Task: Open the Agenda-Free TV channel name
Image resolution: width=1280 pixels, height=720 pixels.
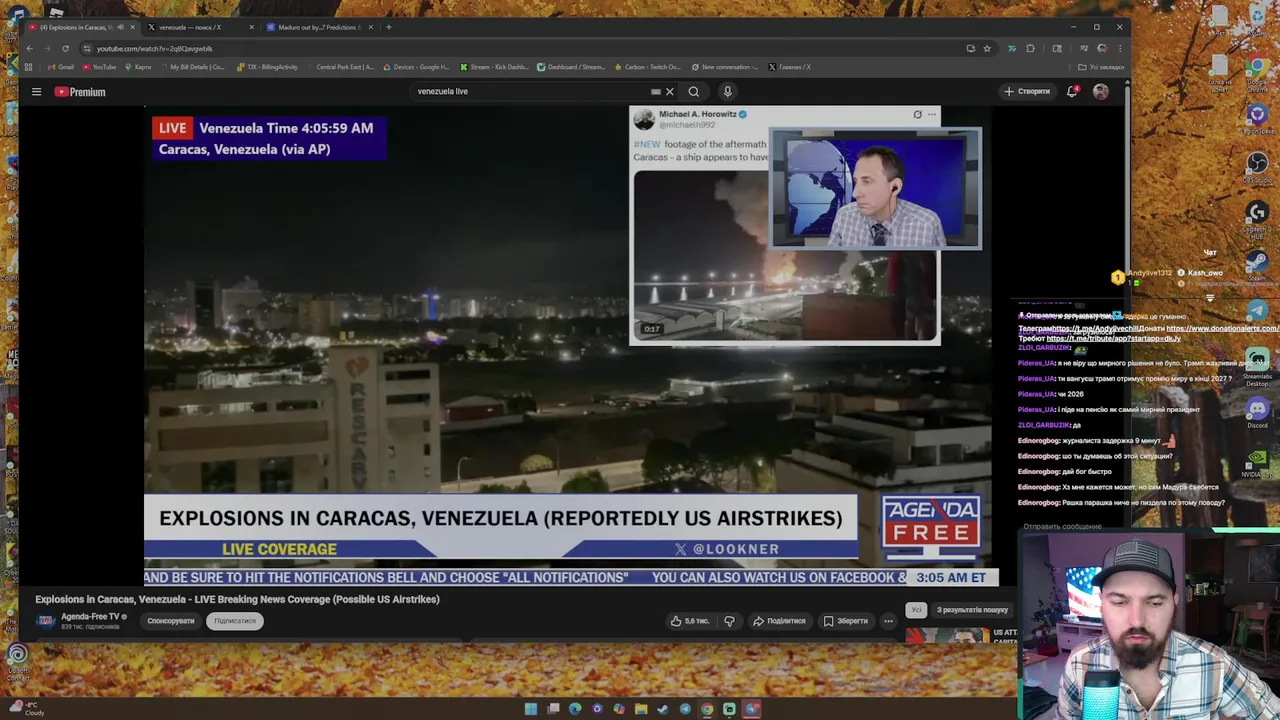Action: click(x=90, y=617)
